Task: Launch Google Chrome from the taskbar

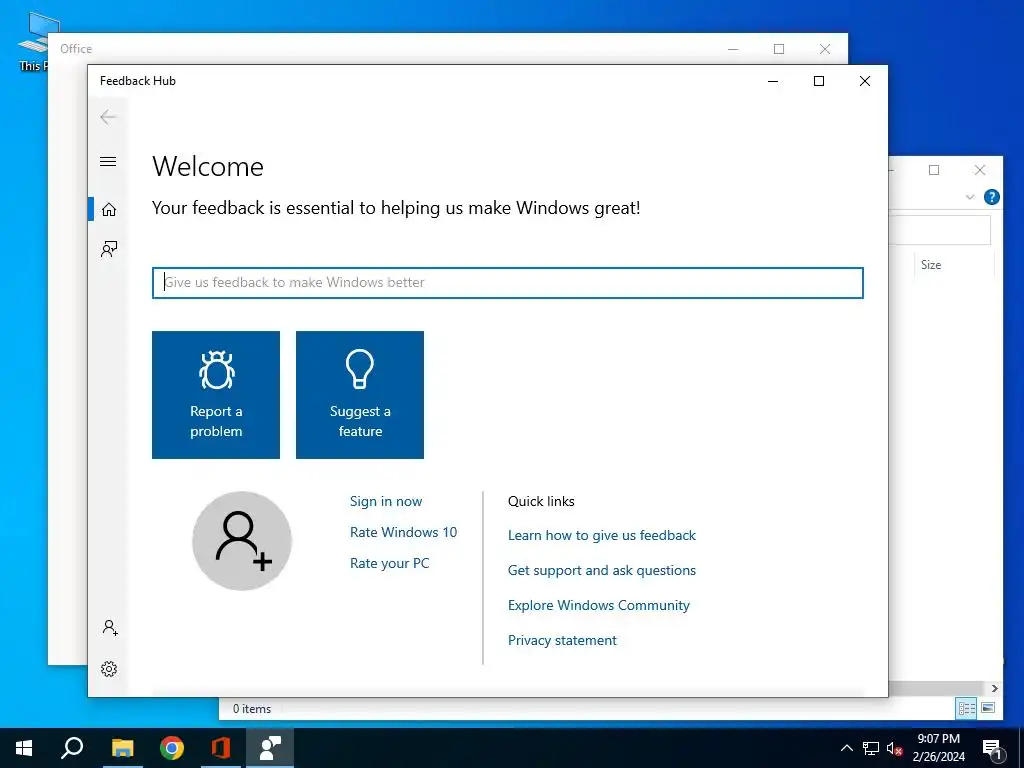Action: point(172,748)
